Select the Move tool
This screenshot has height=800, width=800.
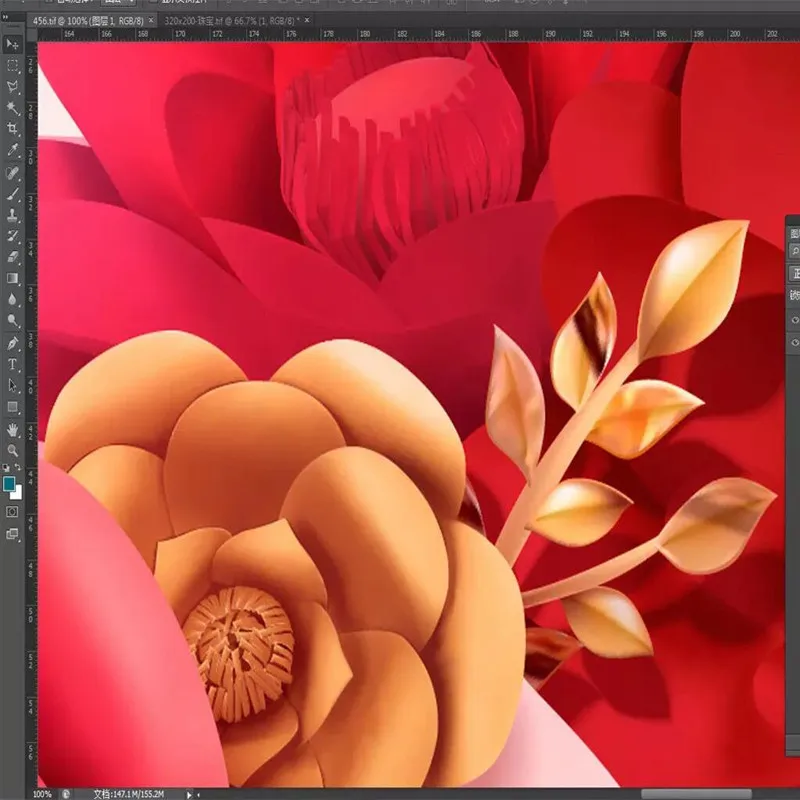pyautogui.click(x=13, y=44)
